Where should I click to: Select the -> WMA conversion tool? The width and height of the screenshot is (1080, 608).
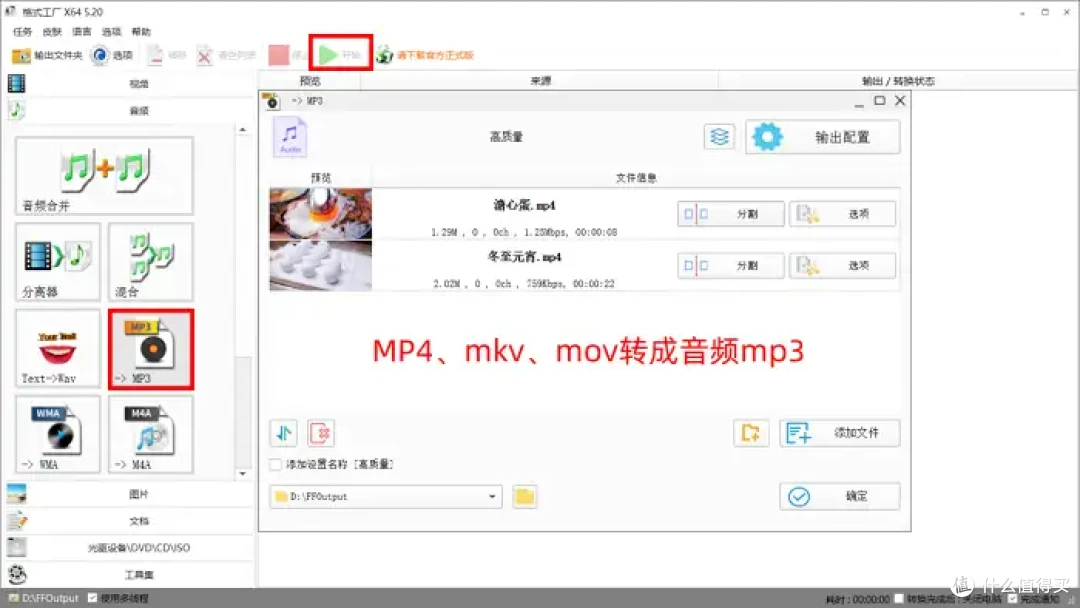tap(58, 434)
